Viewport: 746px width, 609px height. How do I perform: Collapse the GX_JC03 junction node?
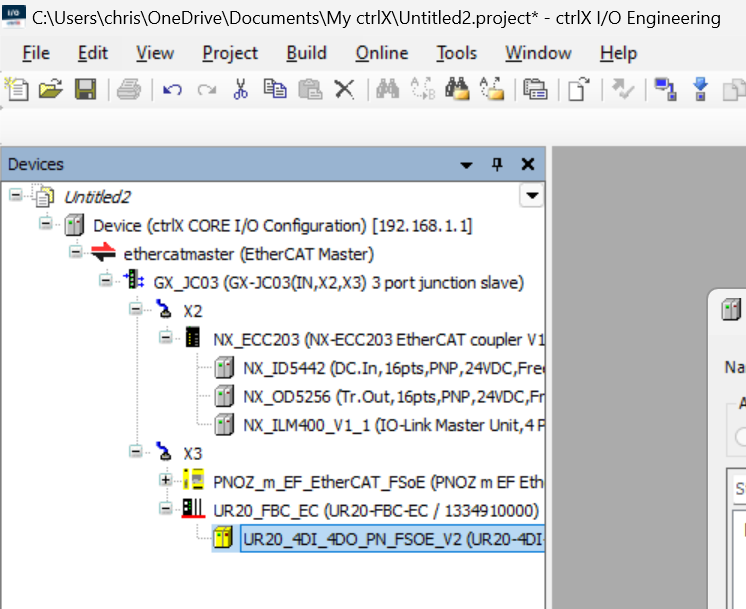tap(106, 280)
